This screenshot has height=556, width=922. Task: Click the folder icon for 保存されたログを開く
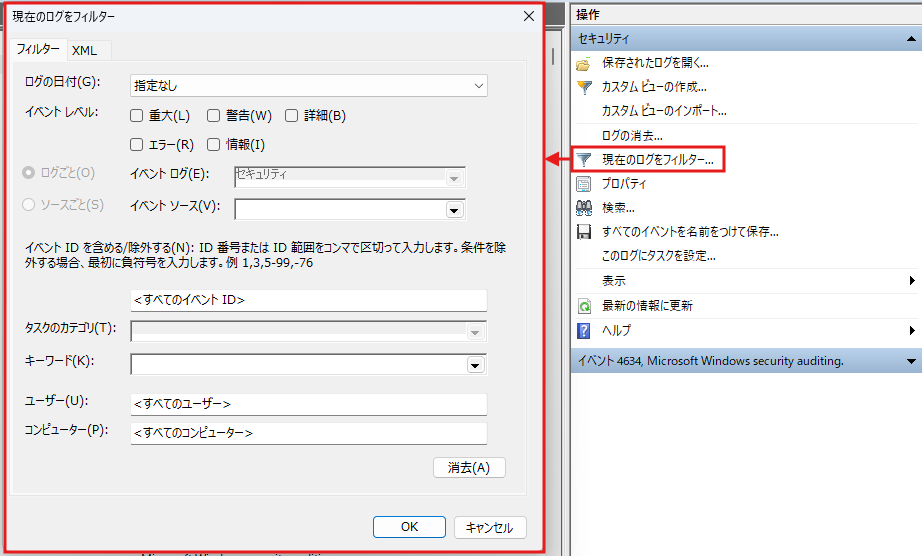pyautogui.click(x=584, y=63)
